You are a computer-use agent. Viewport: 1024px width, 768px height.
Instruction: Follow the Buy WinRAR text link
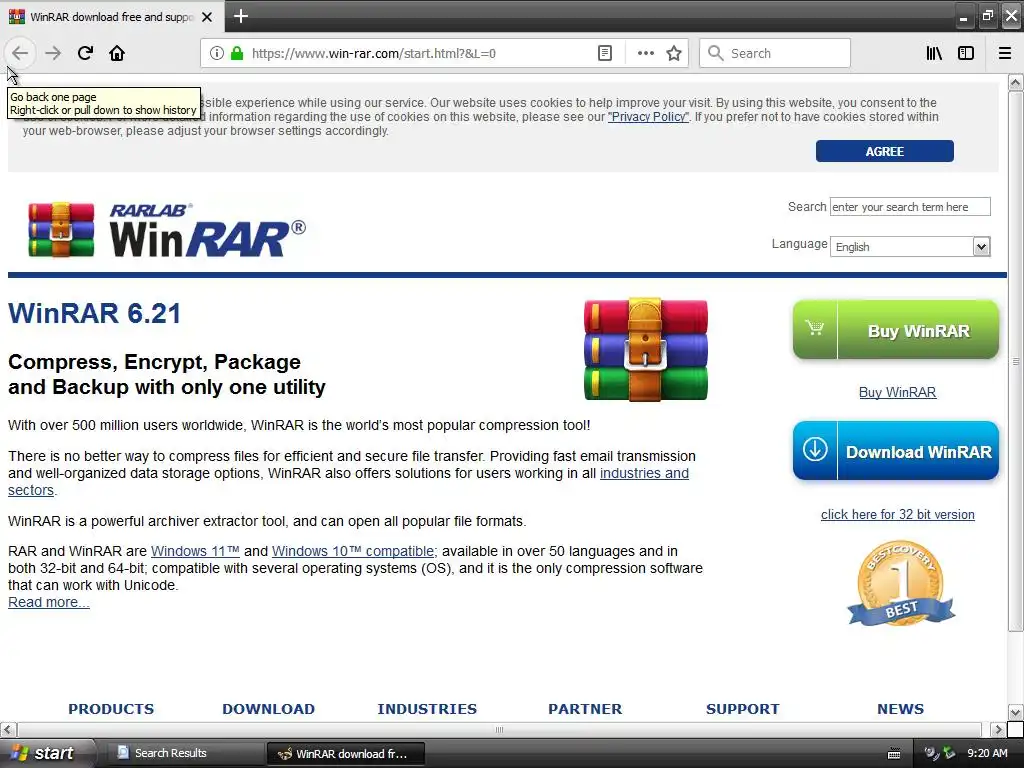897,392
